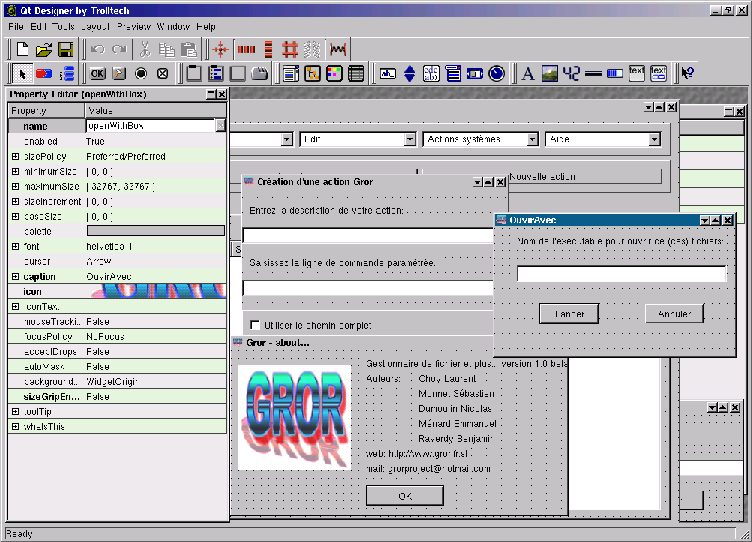Expand the baseSize property
The width and height of the screenshot is (752, 542).
(x=15, y=216)
